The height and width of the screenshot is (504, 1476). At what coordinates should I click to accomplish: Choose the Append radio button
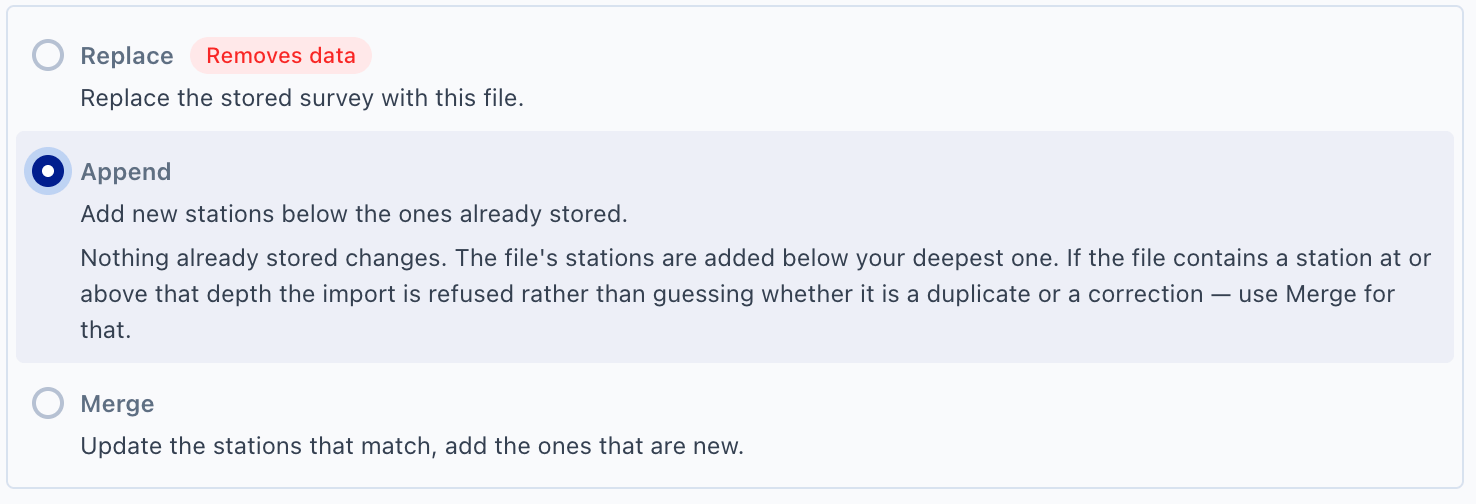48,171
